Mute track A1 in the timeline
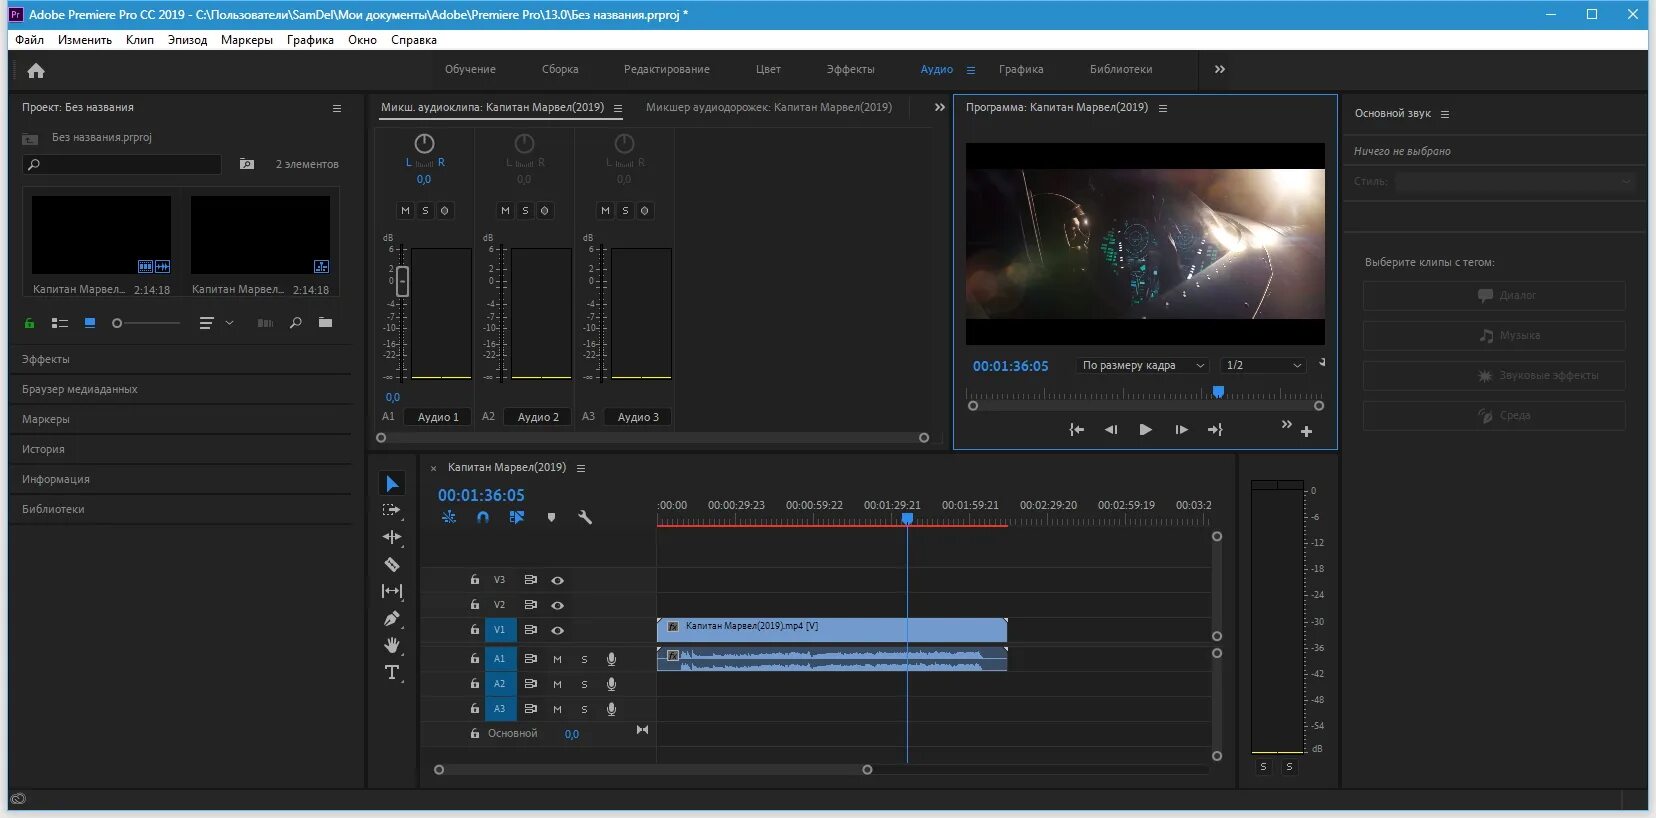Screen dimensions: 1656x818 pos(557,659)
